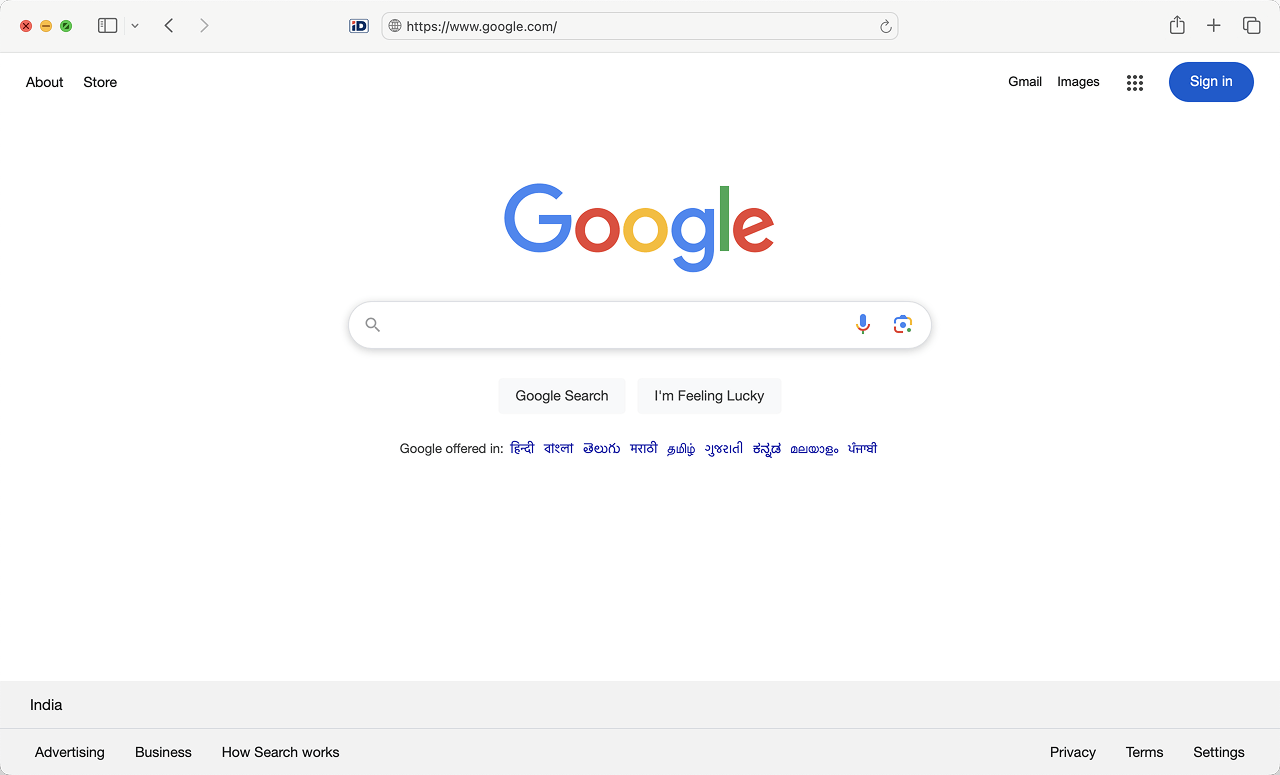Open the Google apps grid
The image size is (1280, 775).
click(x=1134, y=83)
